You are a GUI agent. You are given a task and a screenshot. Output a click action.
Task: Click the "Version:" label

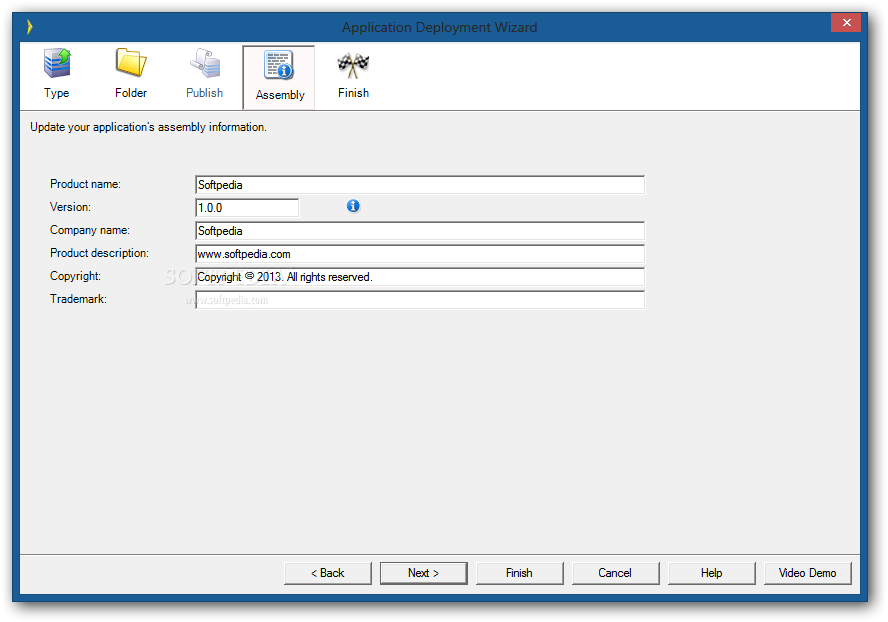coord(70,207)
